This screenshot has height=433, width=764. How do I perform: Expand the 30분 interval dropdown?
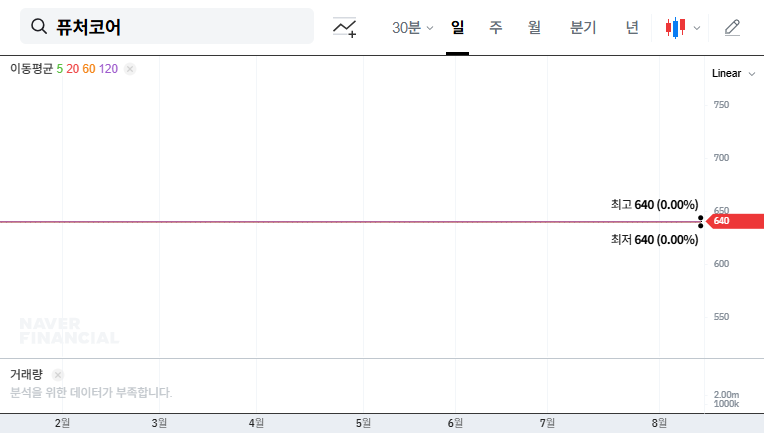[412, 28]
